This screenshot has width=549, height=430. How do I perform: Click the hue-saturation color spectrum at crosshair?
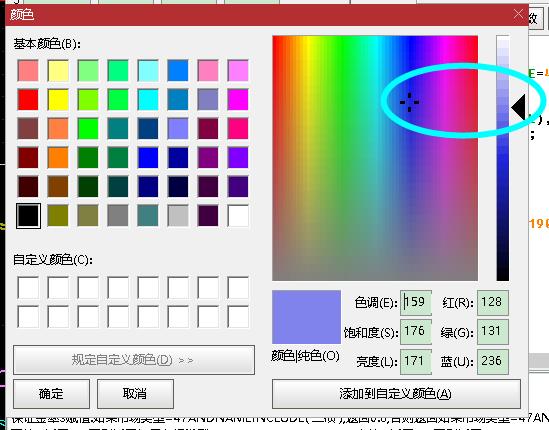409,102
